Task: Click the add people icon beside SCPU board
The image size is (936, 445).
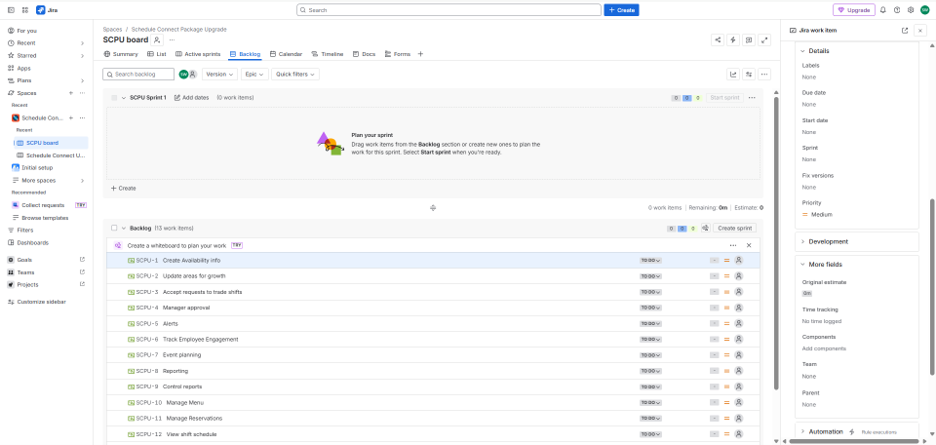Action: (156, 40)
